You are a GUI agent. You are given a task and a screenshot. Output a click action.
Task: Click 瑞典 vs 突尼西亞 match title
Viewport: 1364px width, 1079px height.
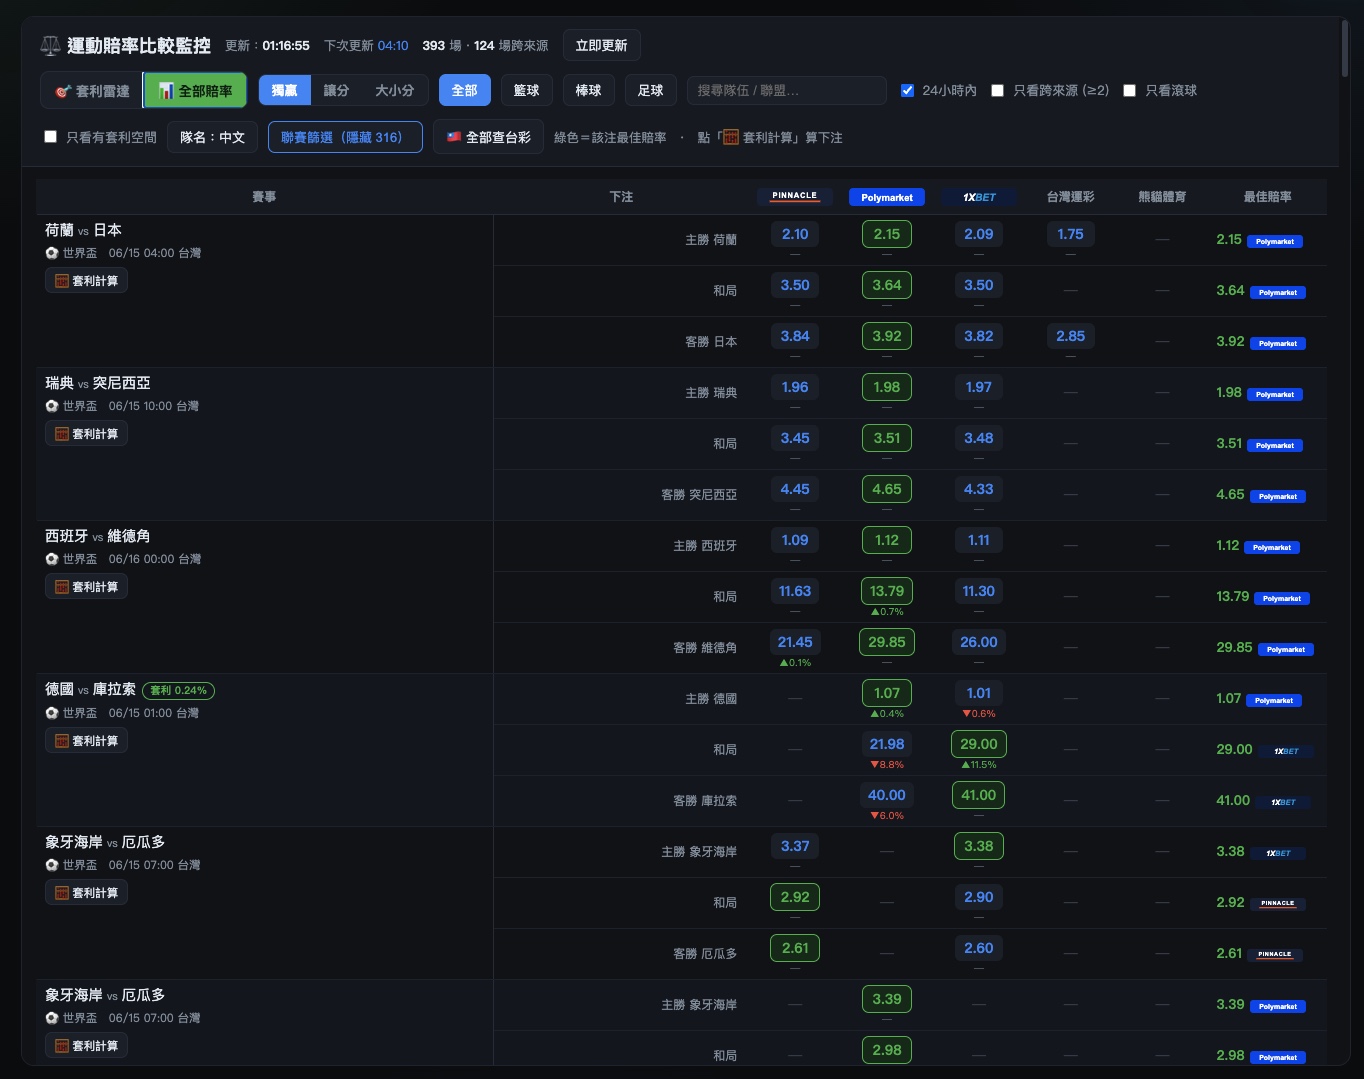[x=98, y=383]
